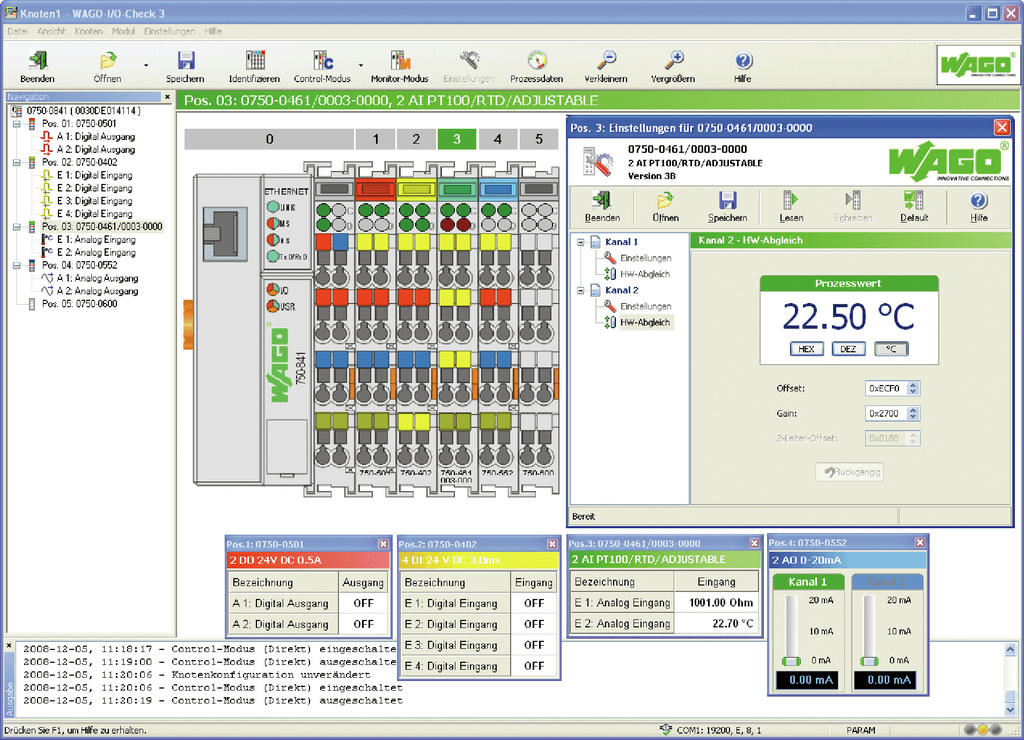Click Lesen icon in settings dialog
Screen dimensions: 1024x740
(791, 201)
